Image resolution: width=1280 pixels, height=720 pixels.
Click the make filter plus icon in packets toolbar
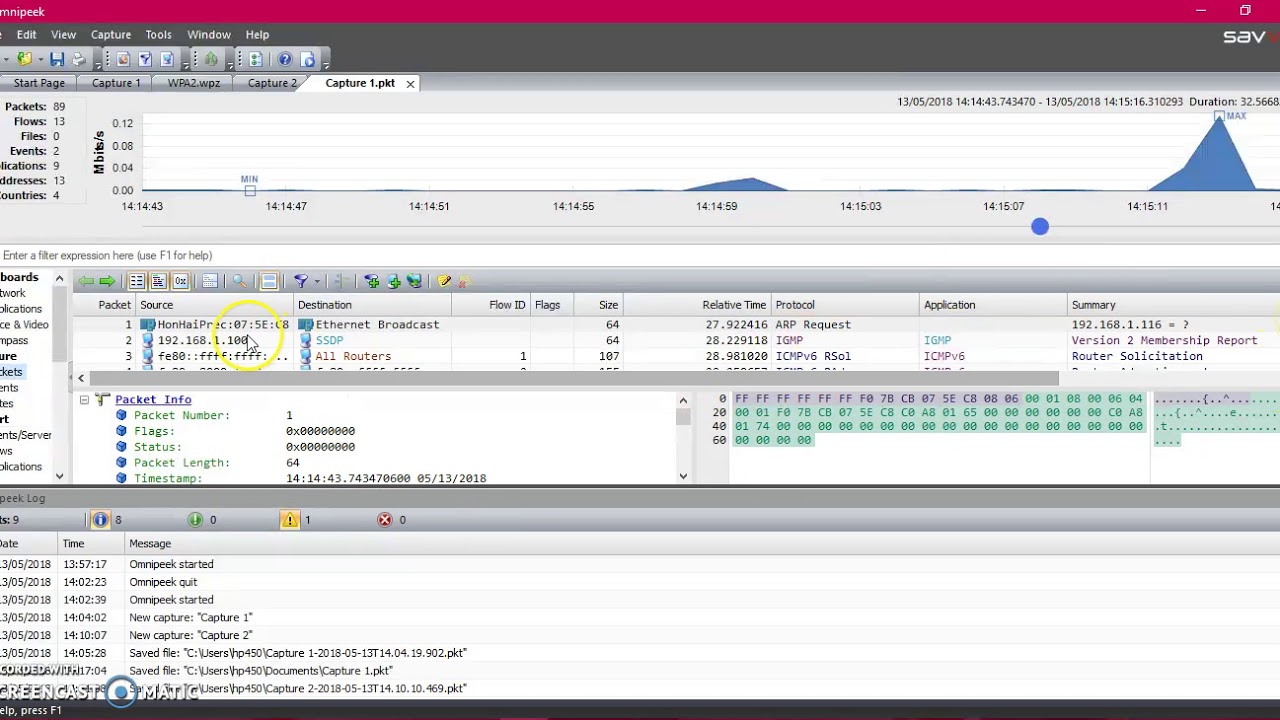pyautogui.click(x=371, y=282)
